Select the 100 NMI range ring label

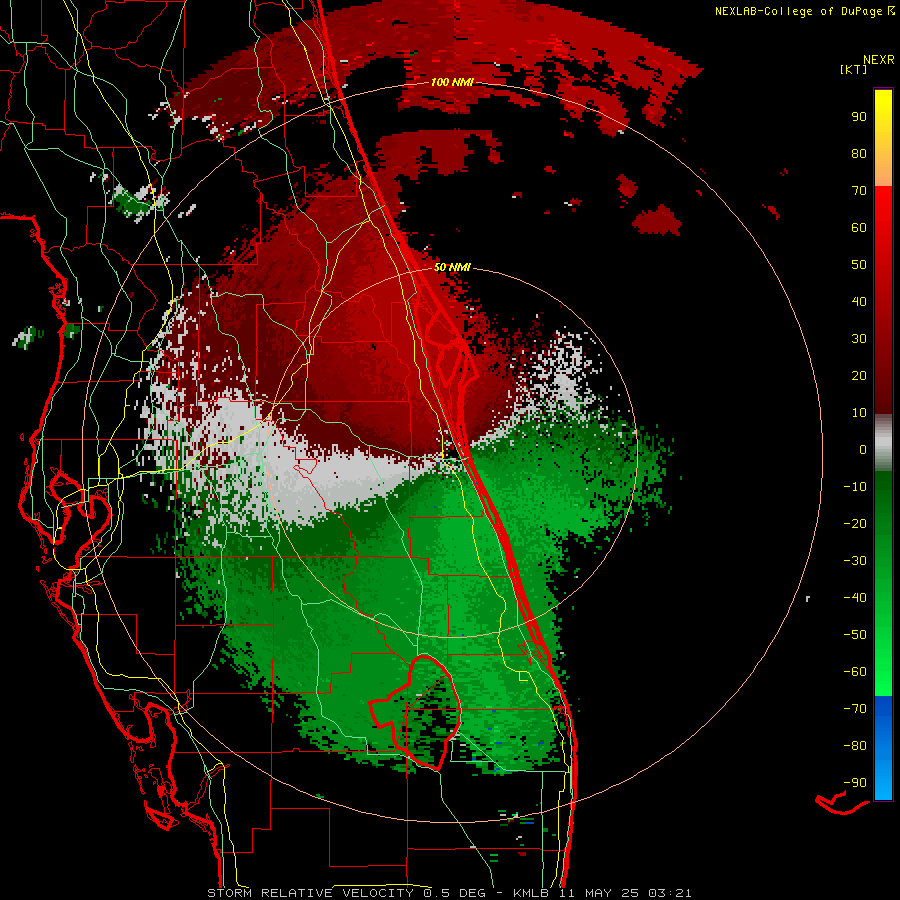point(452,82)
